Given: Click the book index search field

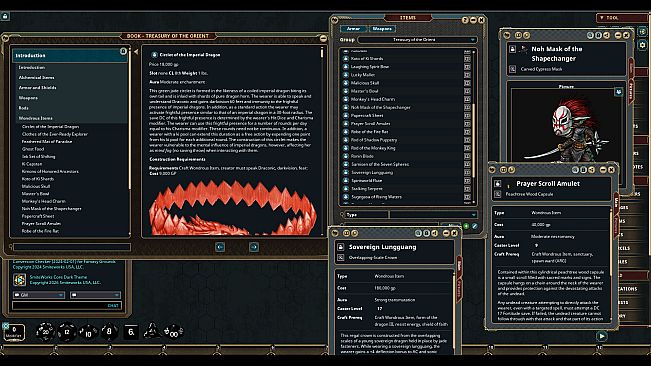Looking at the screenshot, I should [x=72, y=247].
